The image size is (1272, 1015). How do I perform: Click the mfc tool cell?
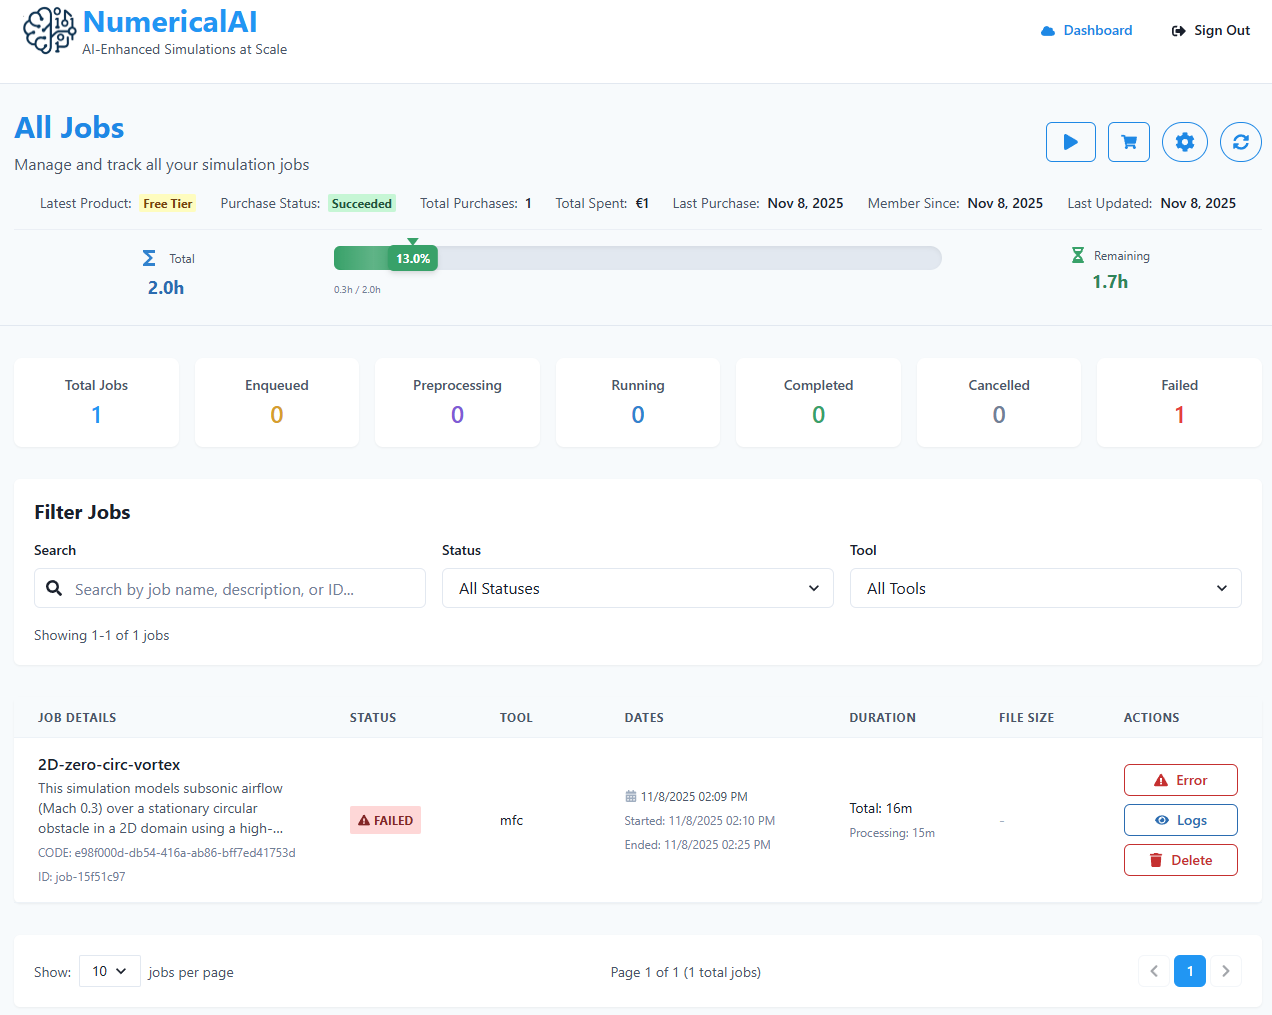click(511, 820)
